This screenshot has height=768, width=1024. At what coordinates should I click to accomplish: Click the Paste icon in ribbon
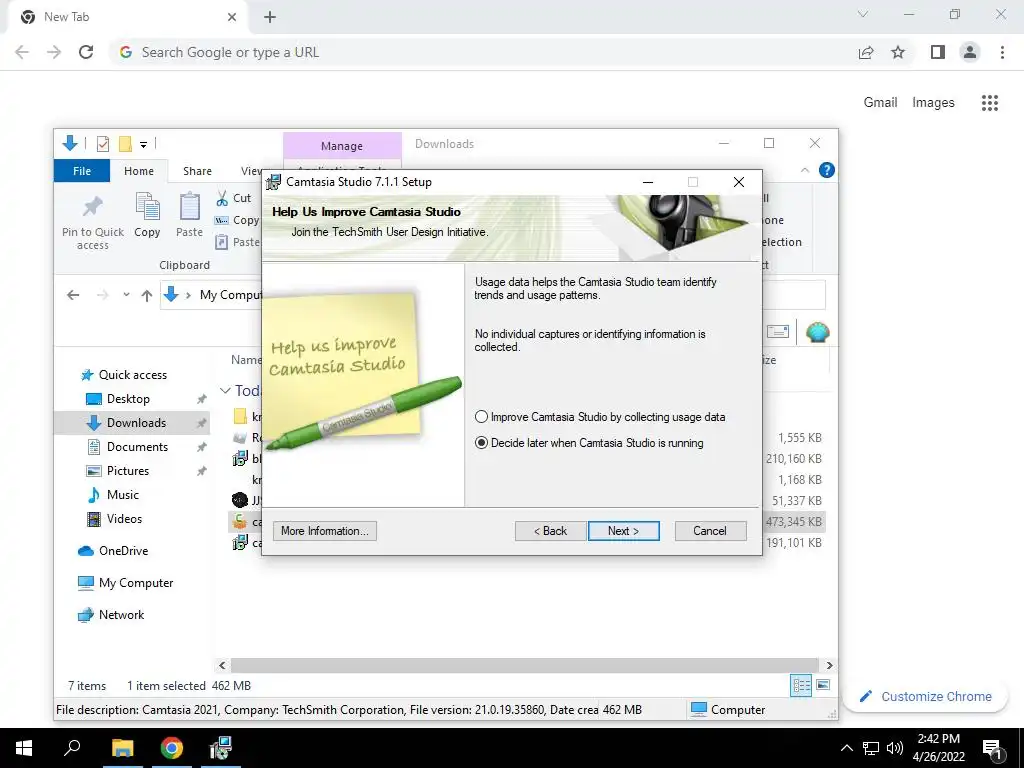189,206
